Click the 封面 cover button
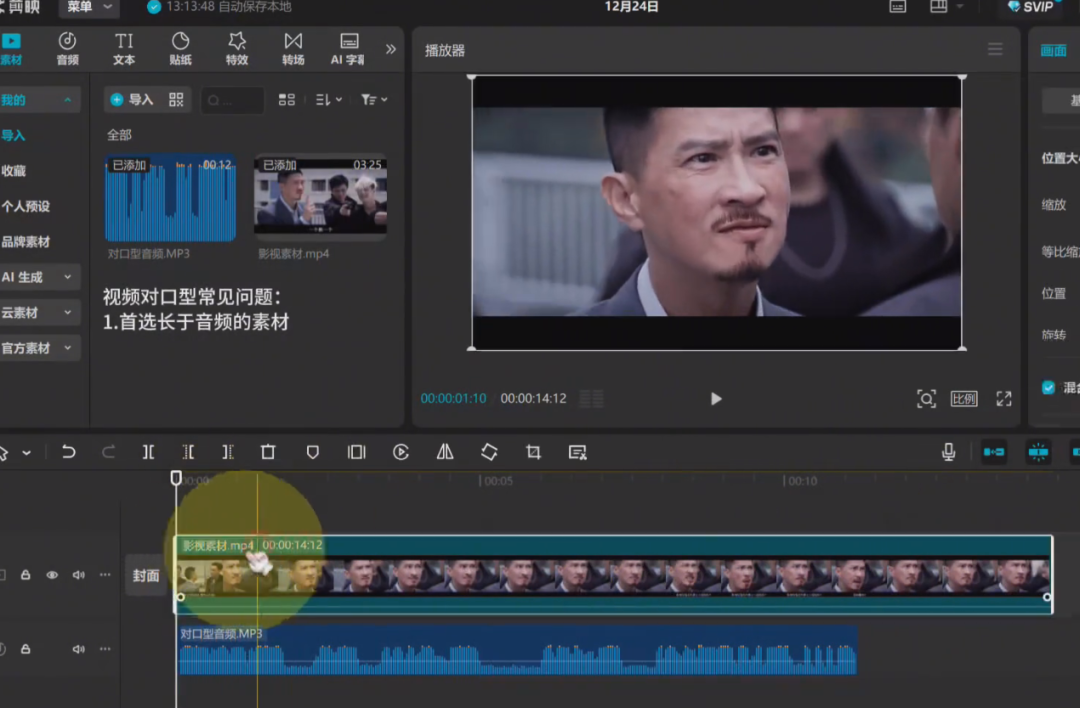Image resolution: width=1080 pixels, height=708 pixels. [145, 575]
